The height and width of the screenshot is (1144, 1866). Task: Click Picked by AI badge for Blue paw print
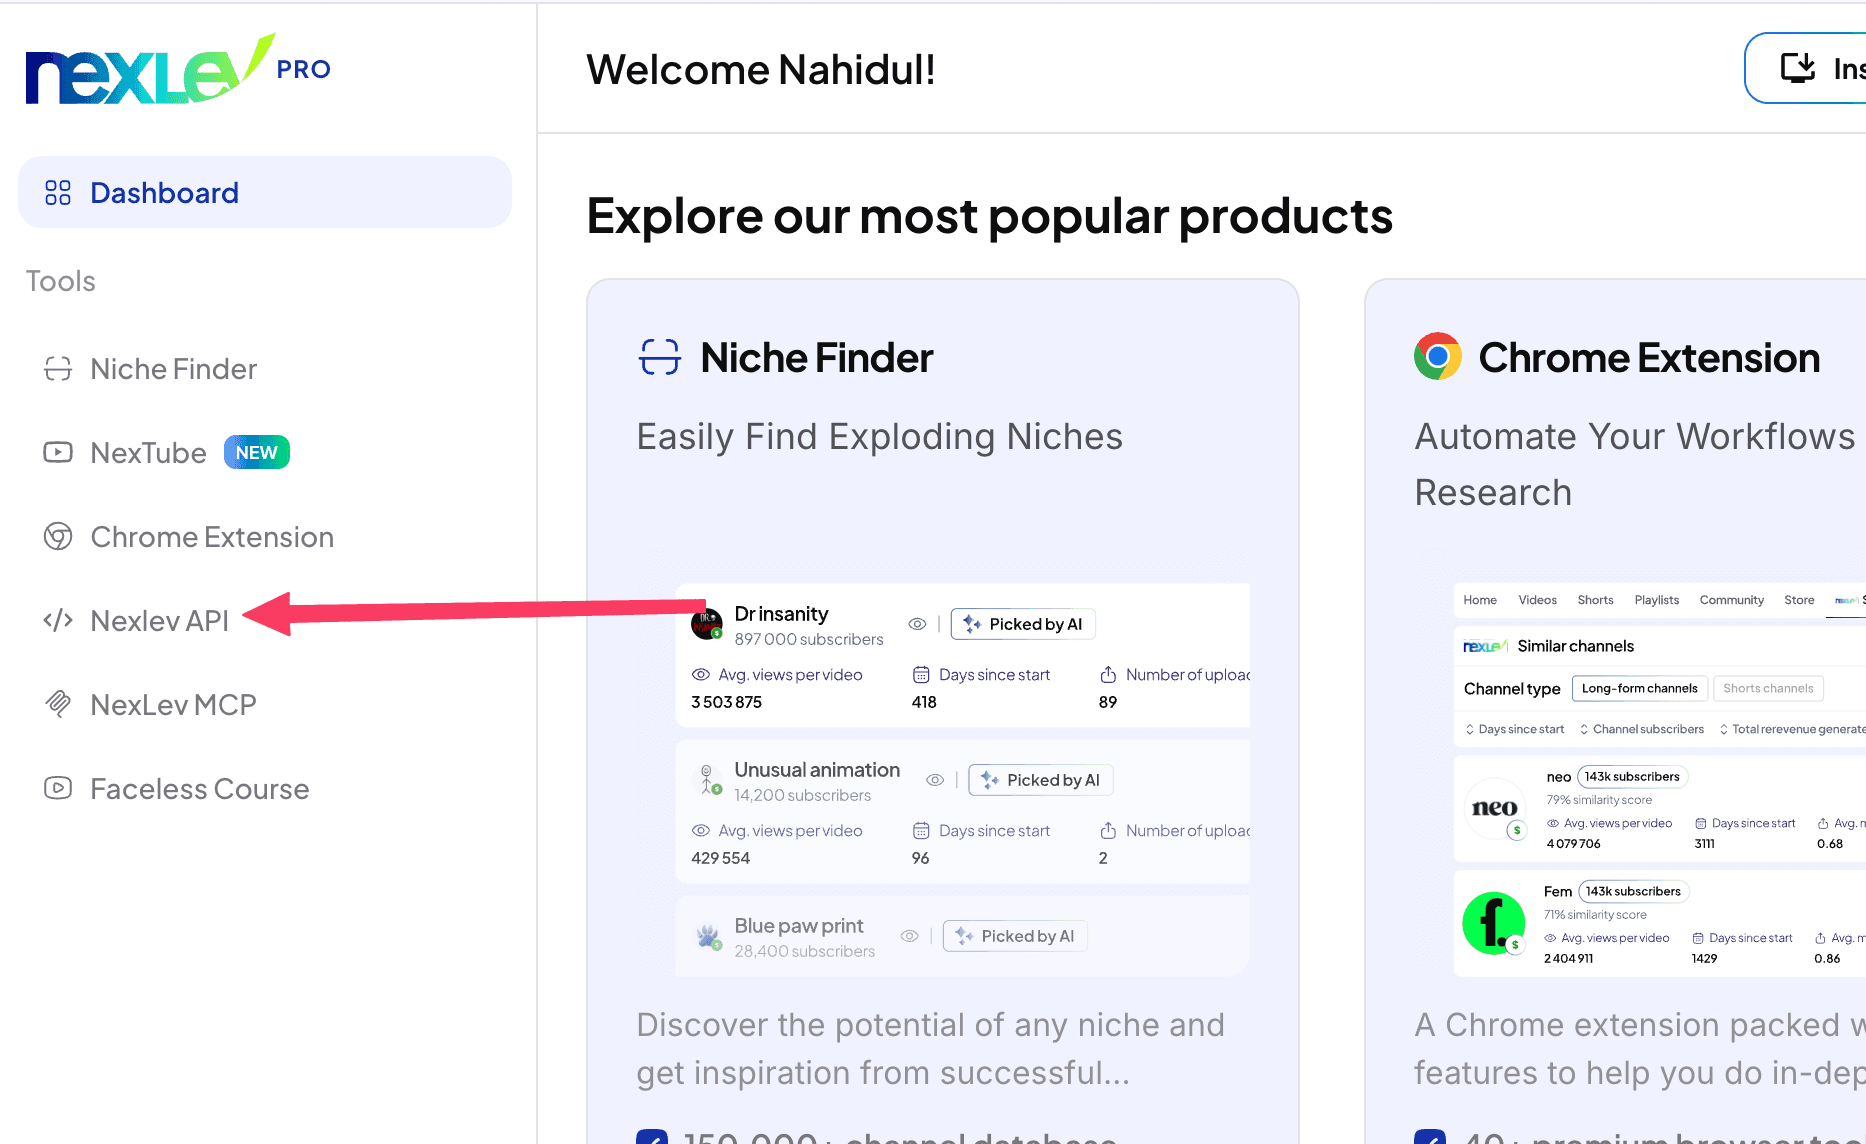[1015, 936]
